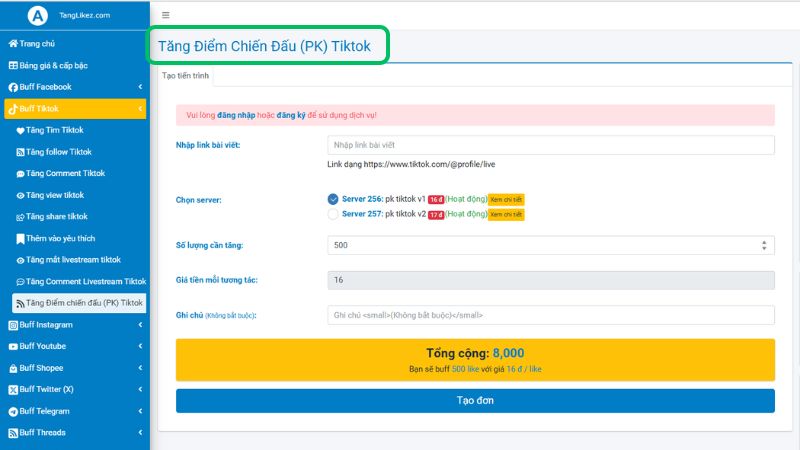Screen dimensions: 800x450
Task: Click the Twitter X icon in sidebar
Action: click(13, 390)
